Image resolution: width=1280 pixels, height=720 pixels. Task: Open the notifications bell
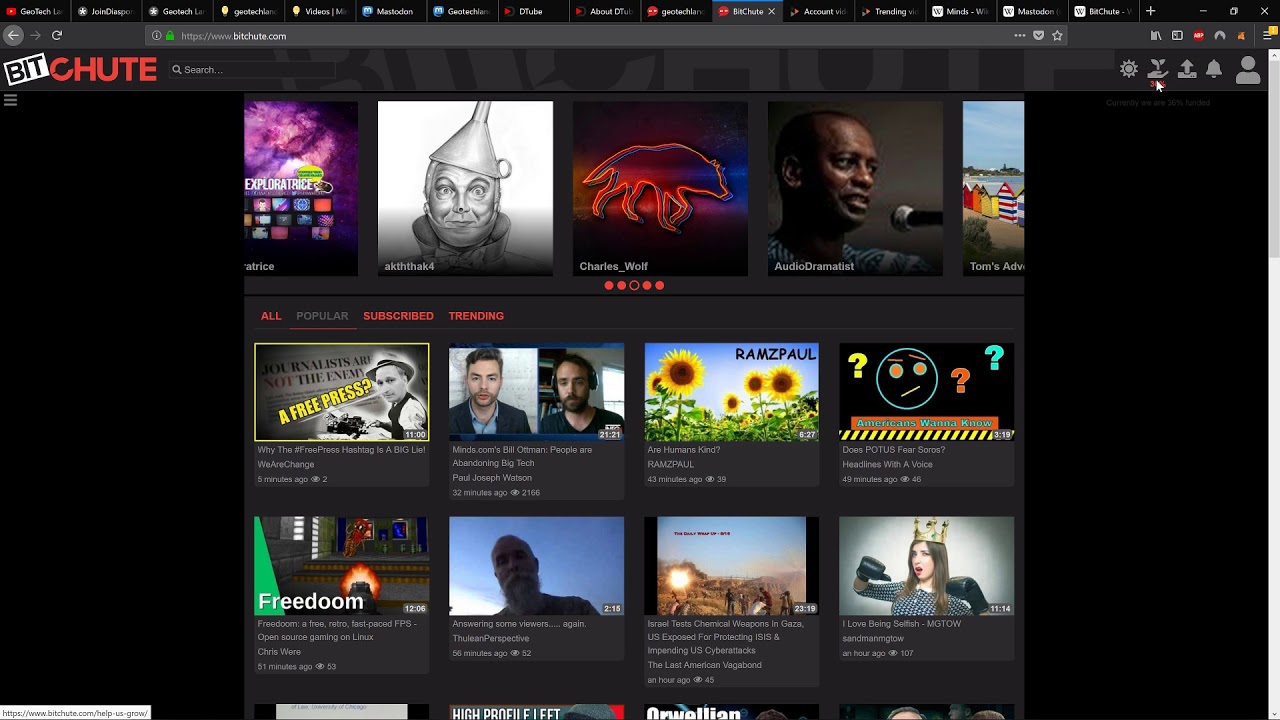[x=1214, y=69]
